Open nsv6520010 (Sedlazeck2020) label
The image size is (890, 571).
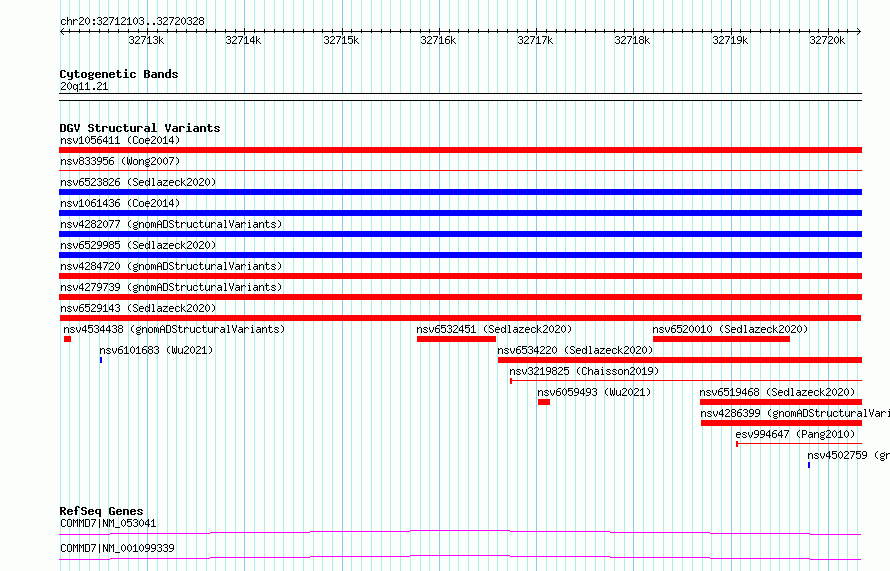[x=730, y=329]
